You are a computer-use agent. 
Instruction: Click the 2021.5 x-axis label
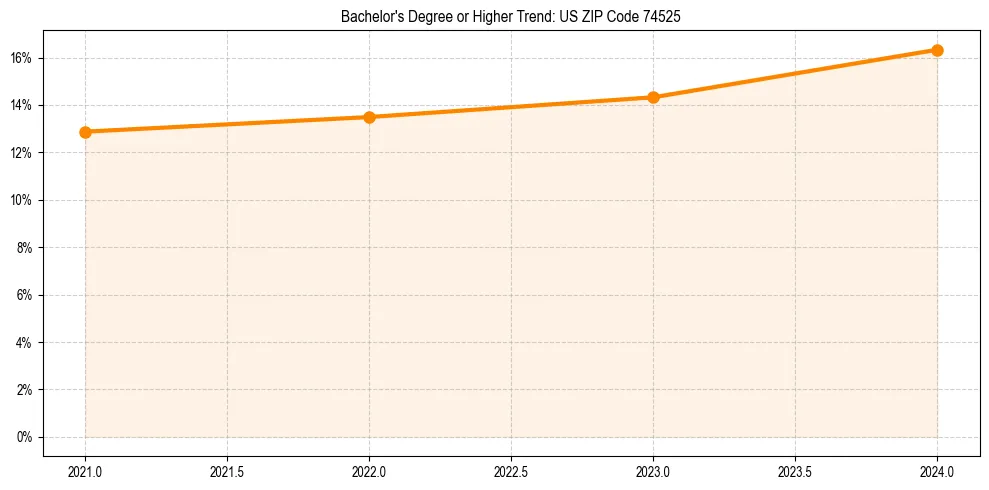pos(227,471)
